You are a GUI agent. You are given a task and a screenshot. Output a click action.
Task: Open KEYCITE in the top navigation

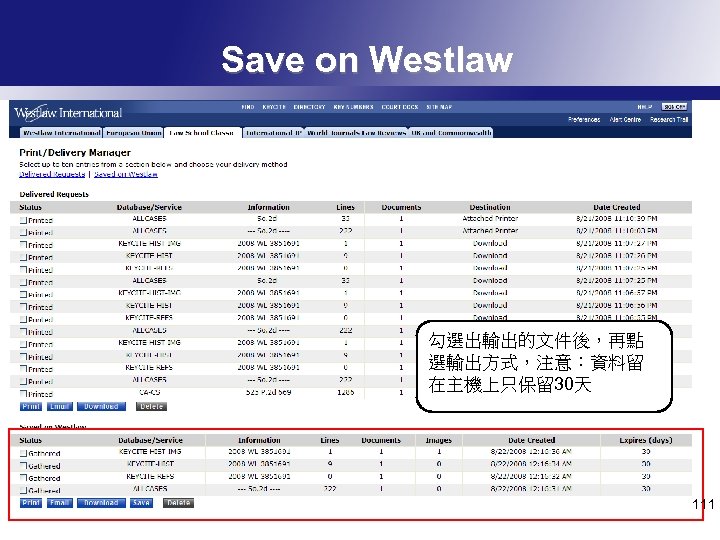coord(274,107)
